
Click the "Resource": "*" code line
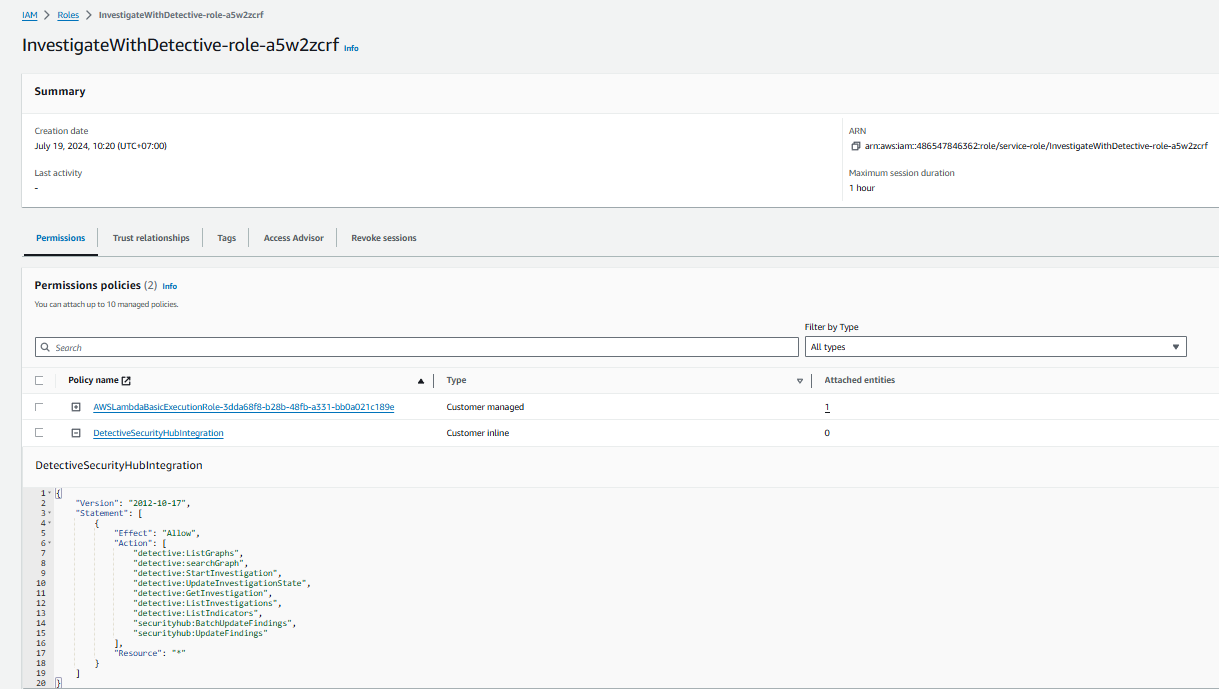[151, 653]
